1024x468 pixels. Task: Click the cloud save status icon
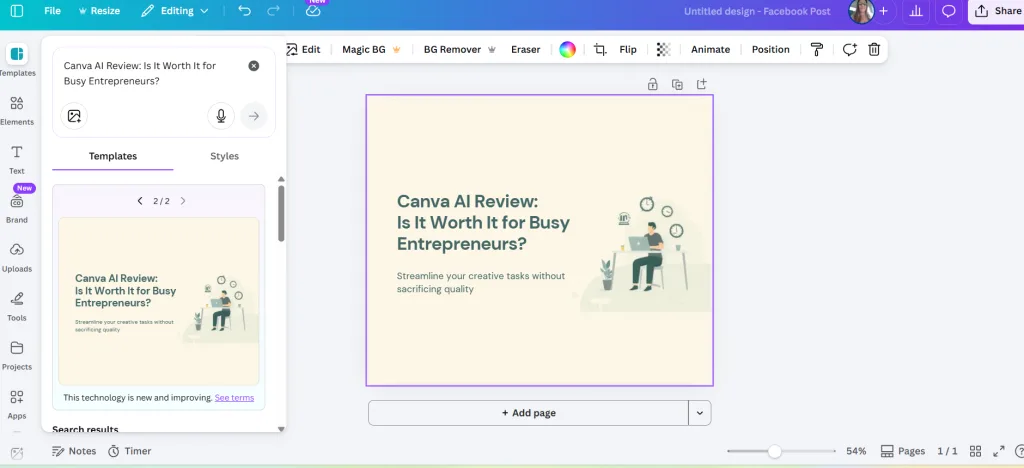pyautogui.click(x=313, y=11)
